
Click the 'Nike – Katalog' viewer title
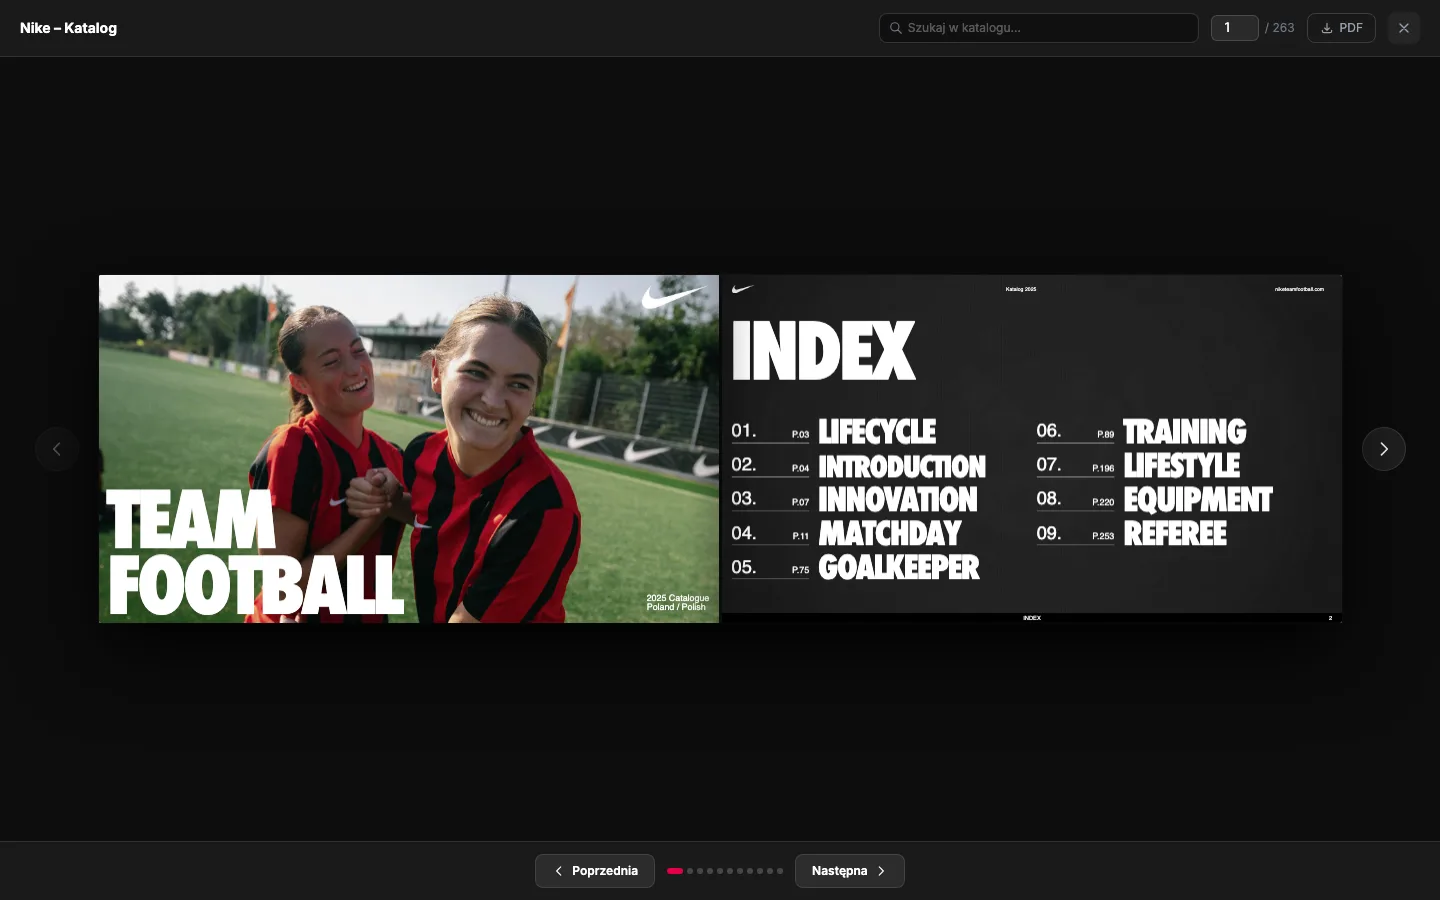(68, 28)
